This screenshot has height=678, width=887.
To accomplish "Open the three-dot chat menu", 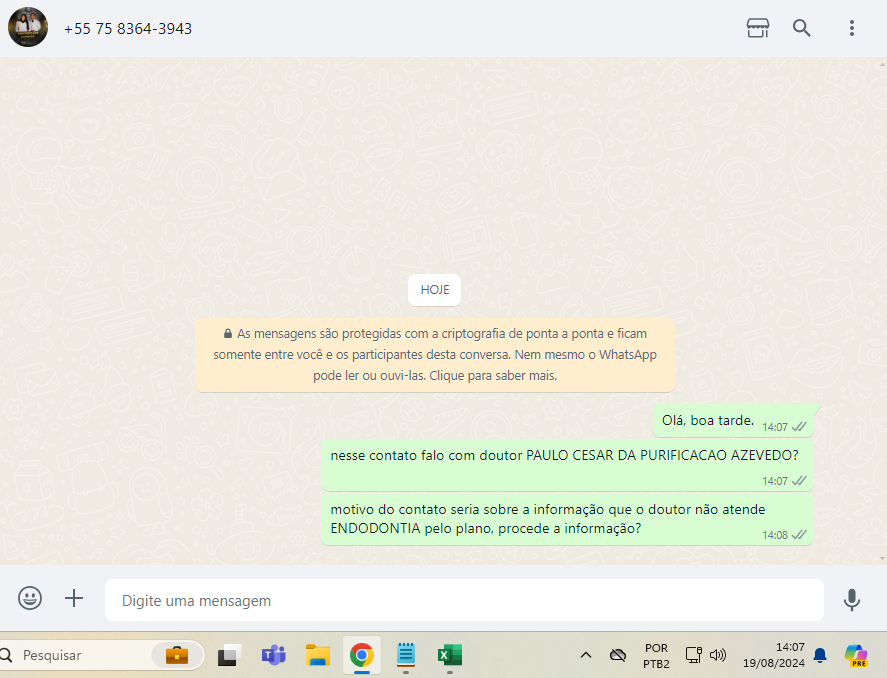I will click(x=851, y=28).
